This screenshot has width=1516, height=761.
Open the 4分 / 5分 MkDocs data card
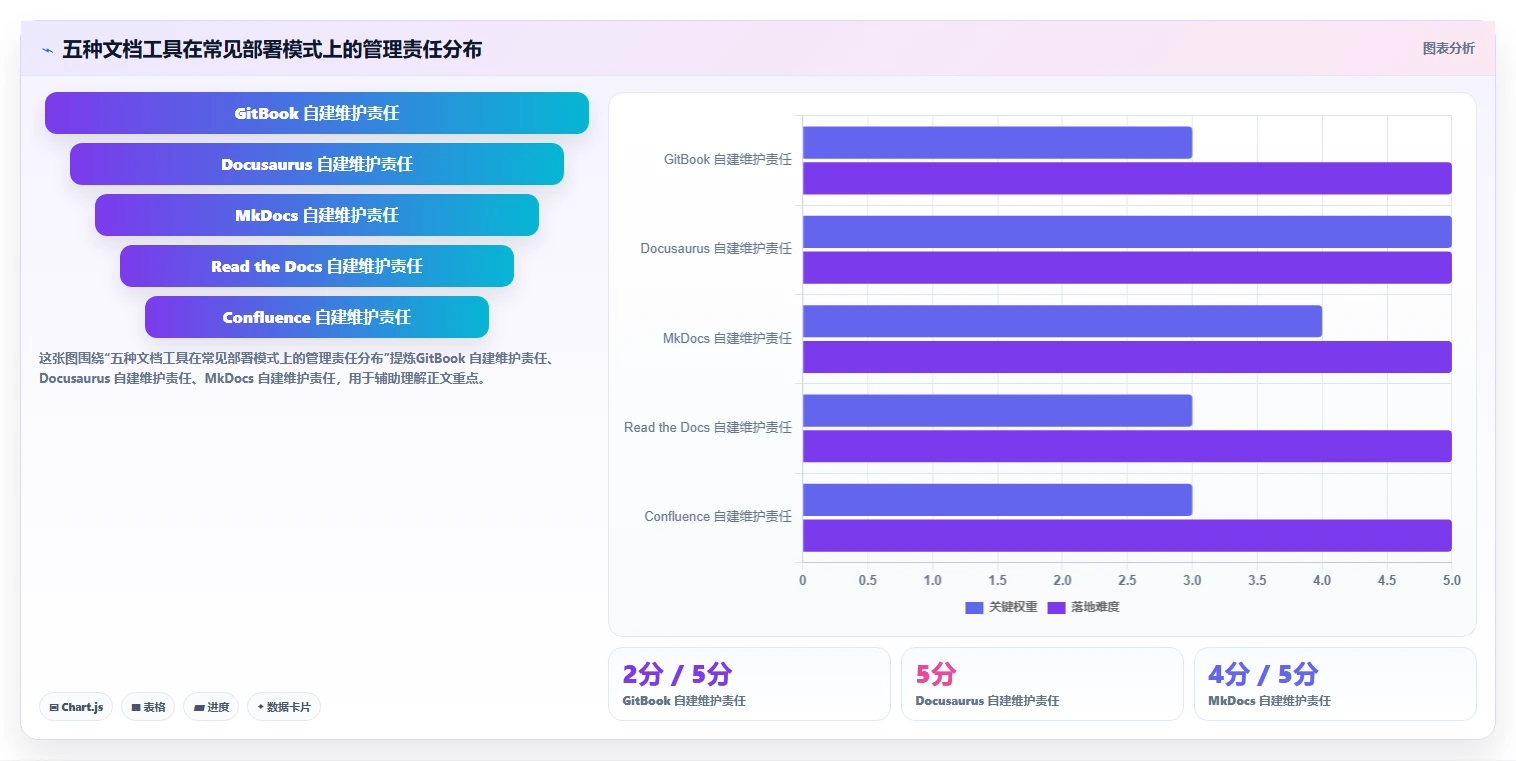coord(1335,684)
